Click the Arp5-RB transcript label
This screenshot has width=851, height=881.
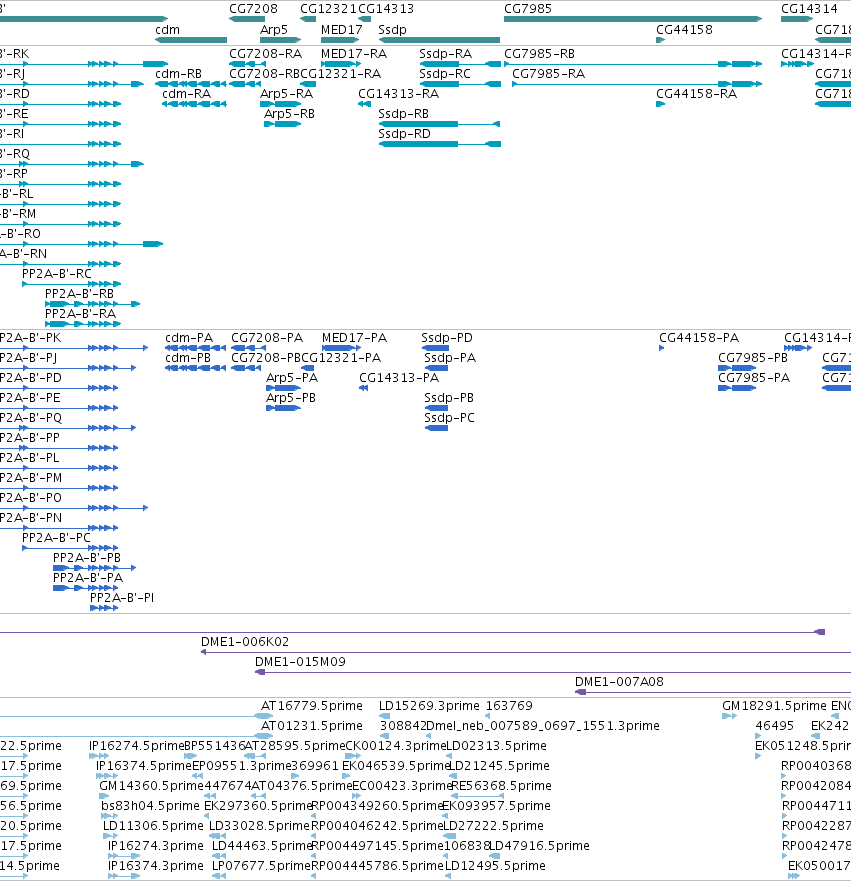coord(289,114)
